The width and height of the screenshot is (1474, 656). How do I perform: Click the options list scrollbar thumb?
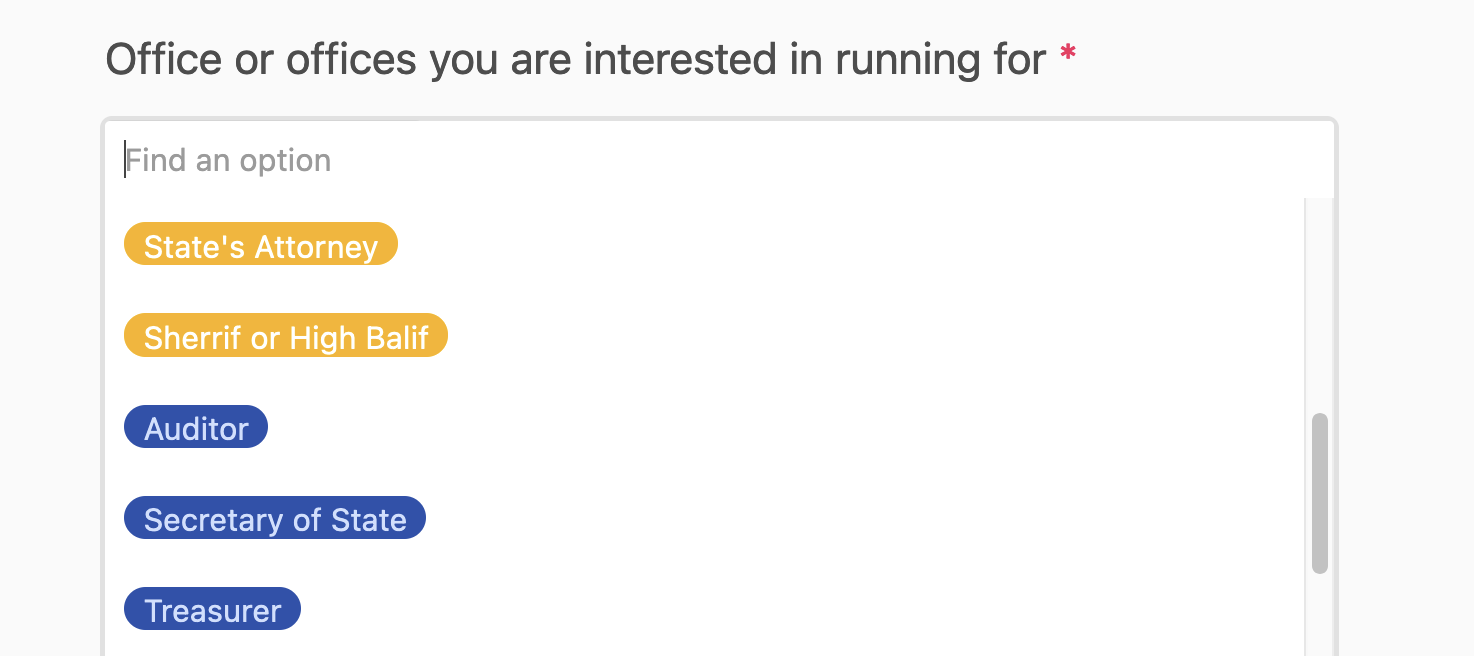point(1320,493)
